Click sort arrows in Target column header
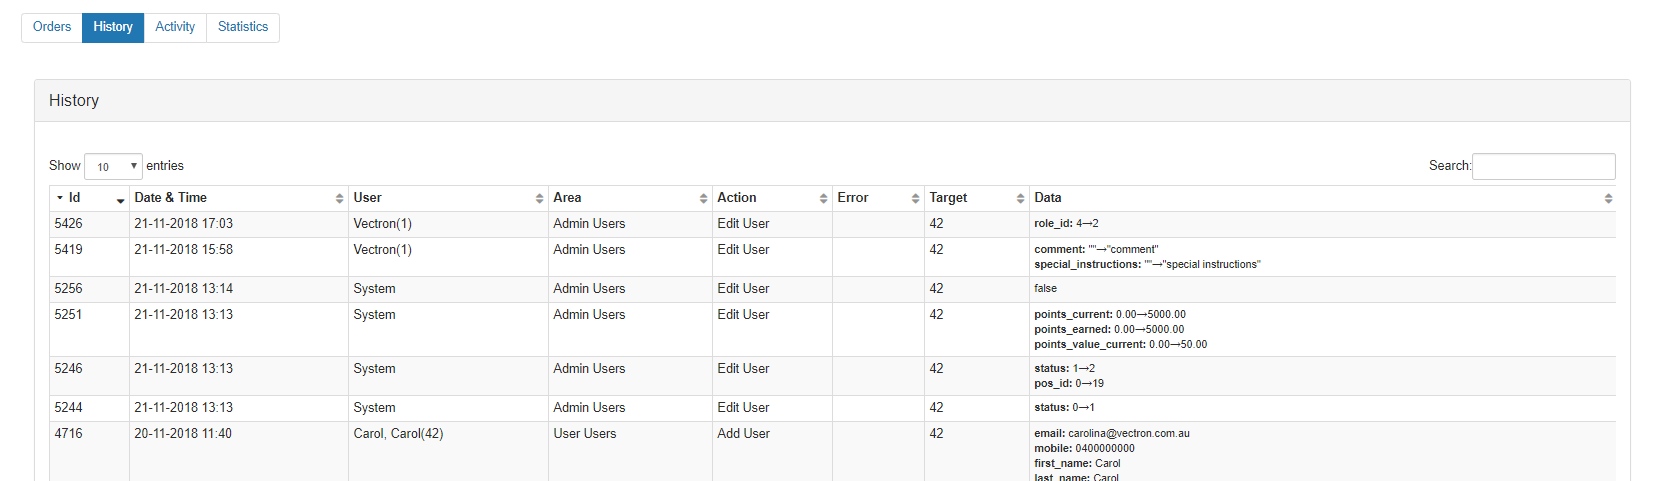This screenshot has height=481, width=1661. pos(1020,199)
